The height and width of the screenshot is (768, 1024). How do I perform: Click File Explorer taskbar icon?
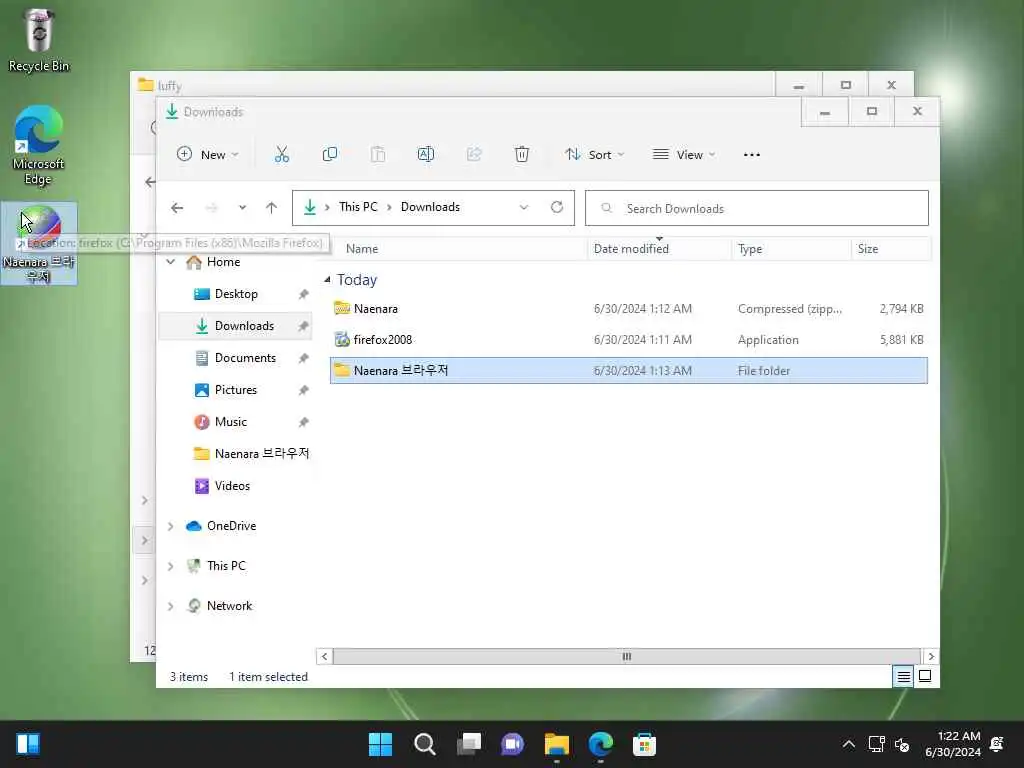[556, 744]
